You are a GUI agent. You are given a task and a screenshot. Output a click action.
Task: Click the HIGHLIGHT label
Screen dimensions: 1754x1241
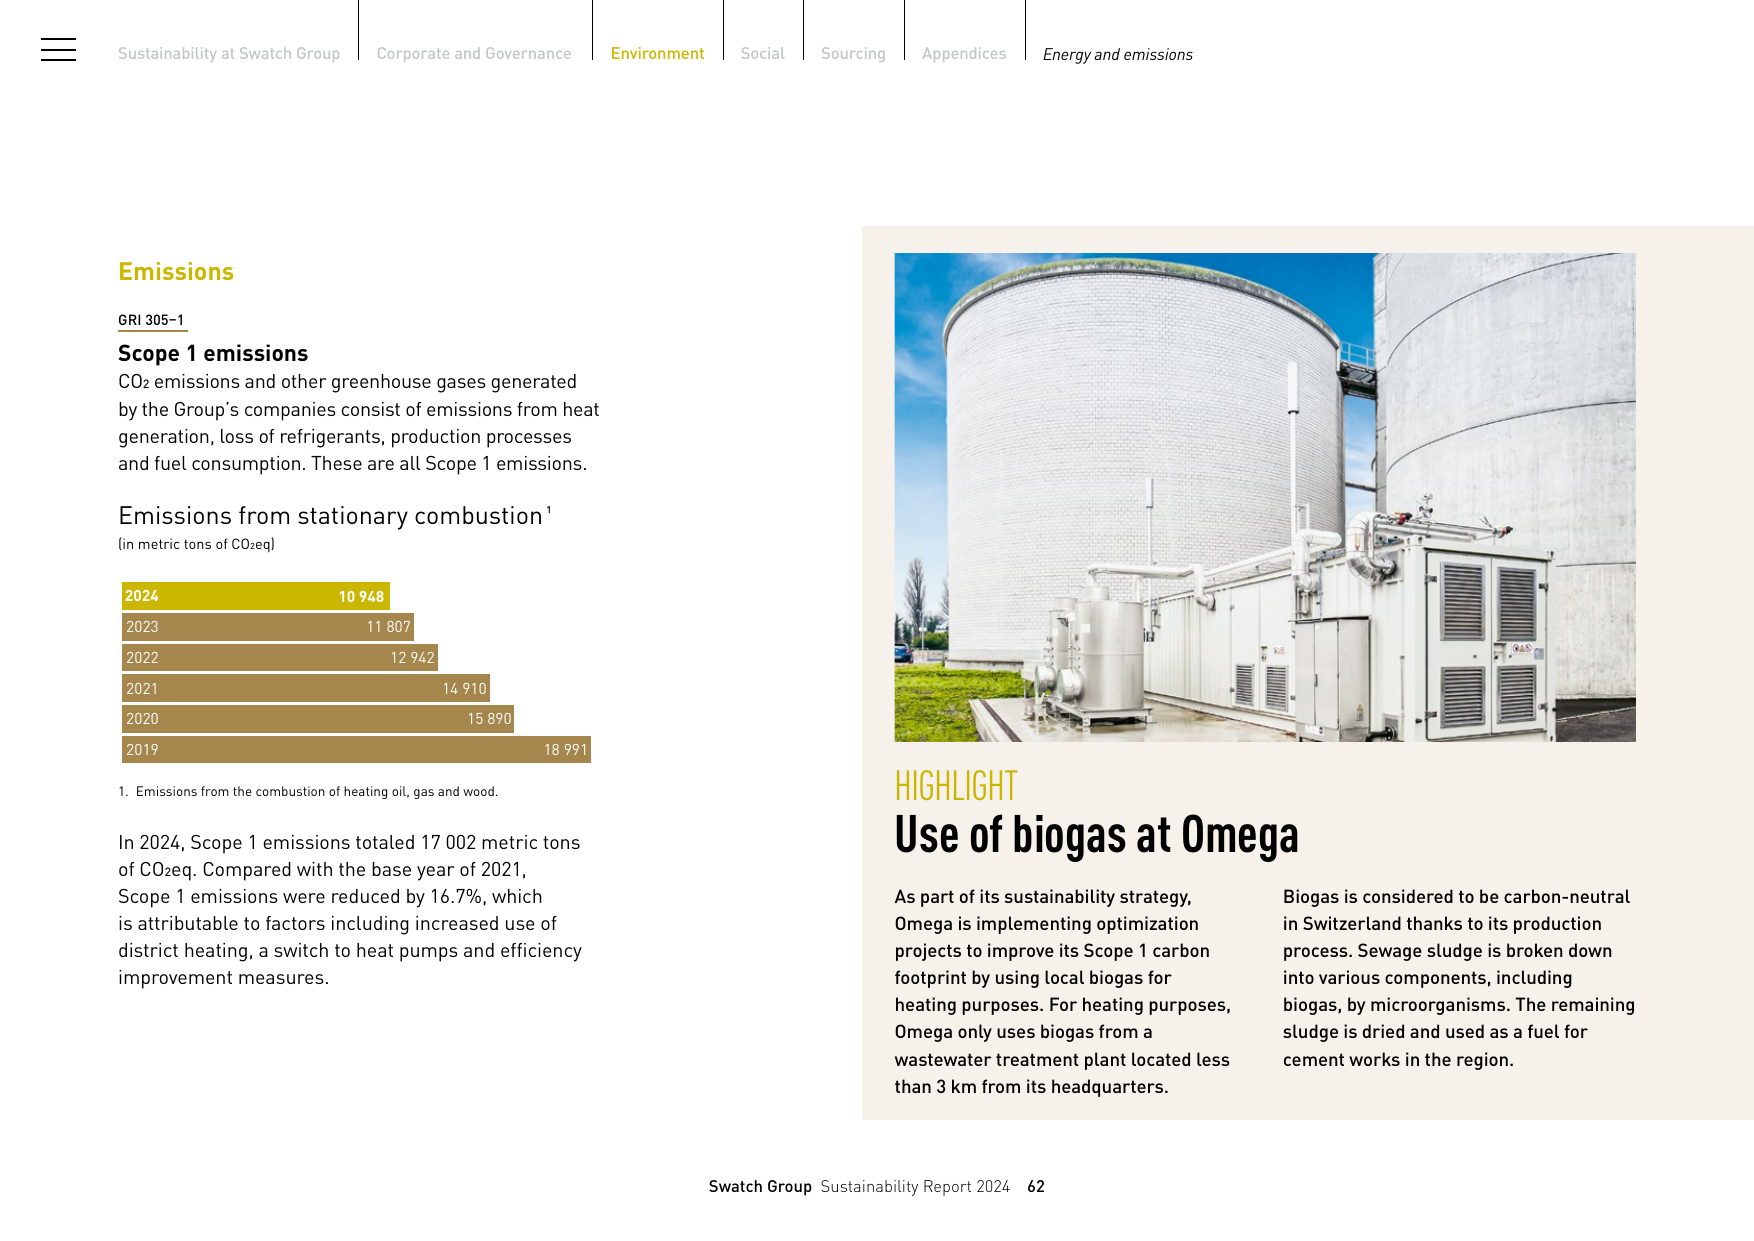tap(956, 786)
